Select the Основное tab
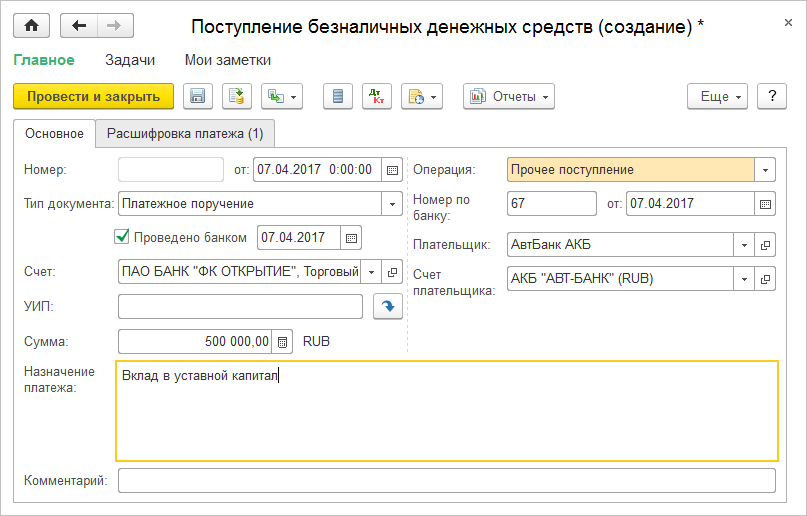807x516 pixels. click(x=54, y=134)
